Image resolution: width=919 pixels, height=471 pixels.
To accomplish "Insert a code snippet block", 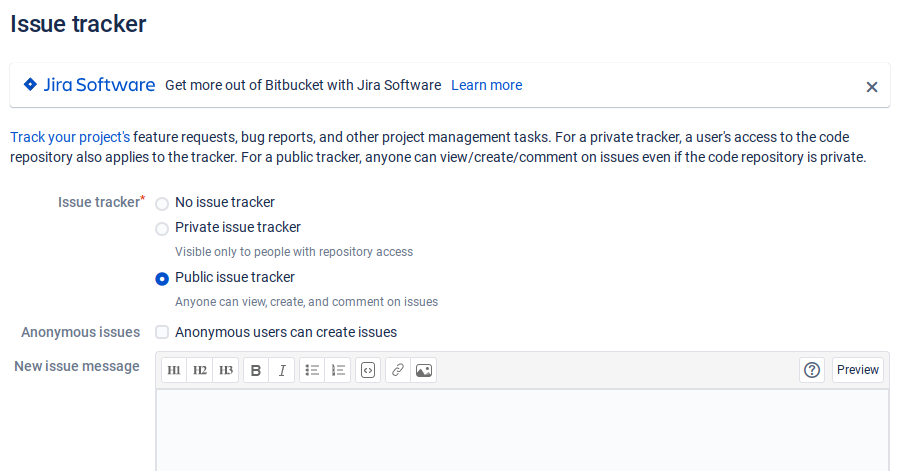I will tap(368, 370).
